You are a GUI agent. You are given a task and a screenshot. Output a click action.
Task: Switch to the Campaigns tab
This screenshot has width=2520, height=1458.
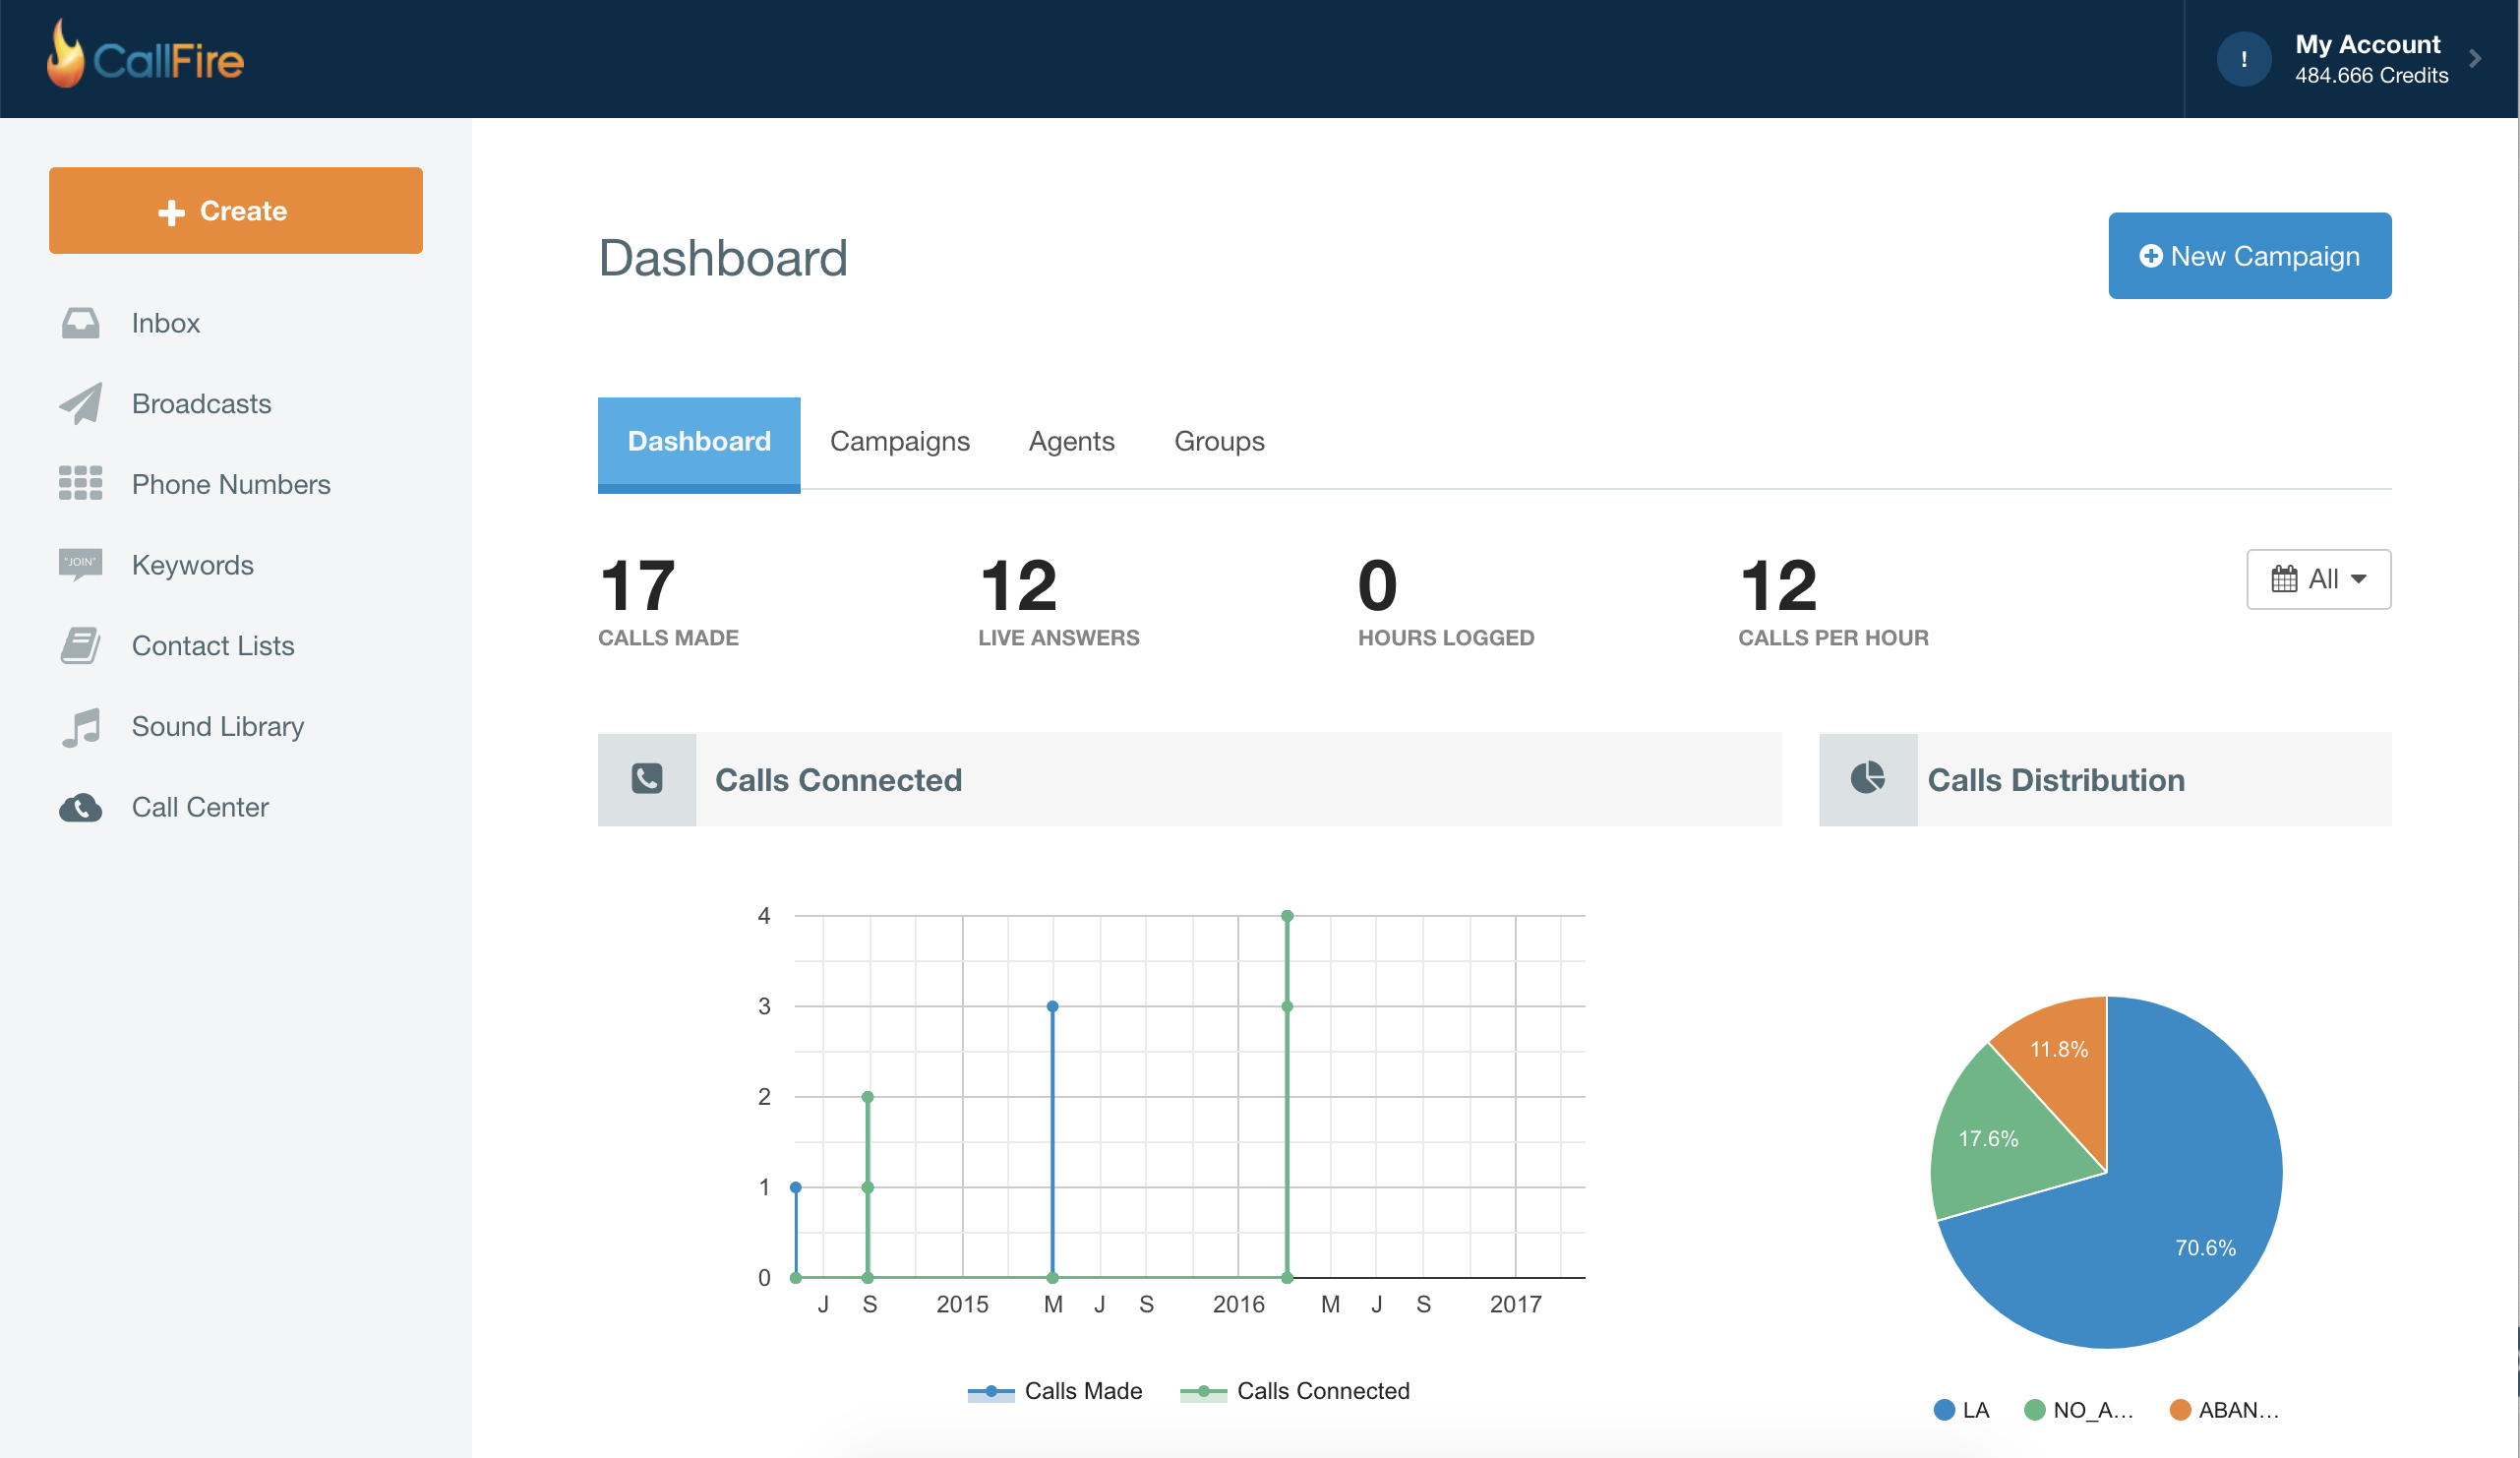tap(899, 441)
